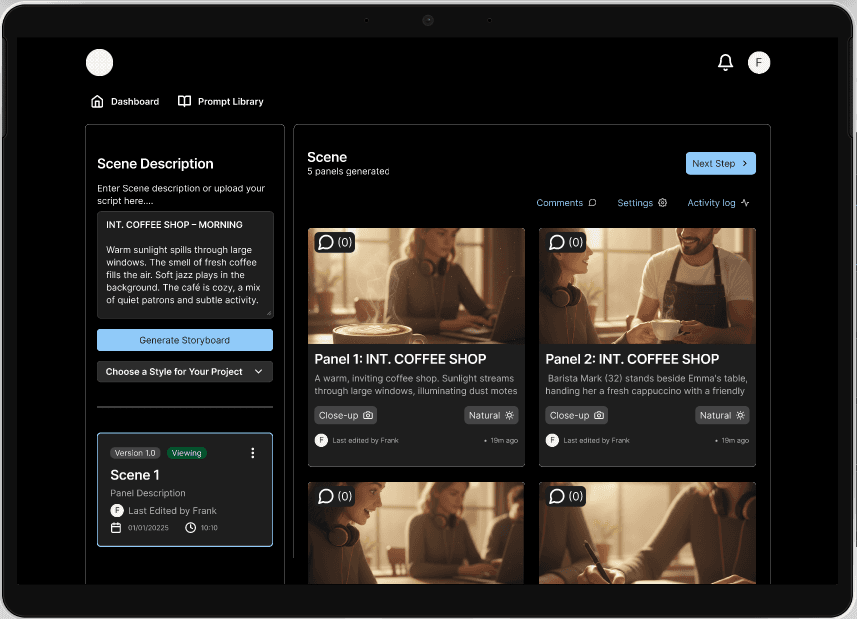
Task: Click the Version 1.0 badge
Action: point(136,453)
